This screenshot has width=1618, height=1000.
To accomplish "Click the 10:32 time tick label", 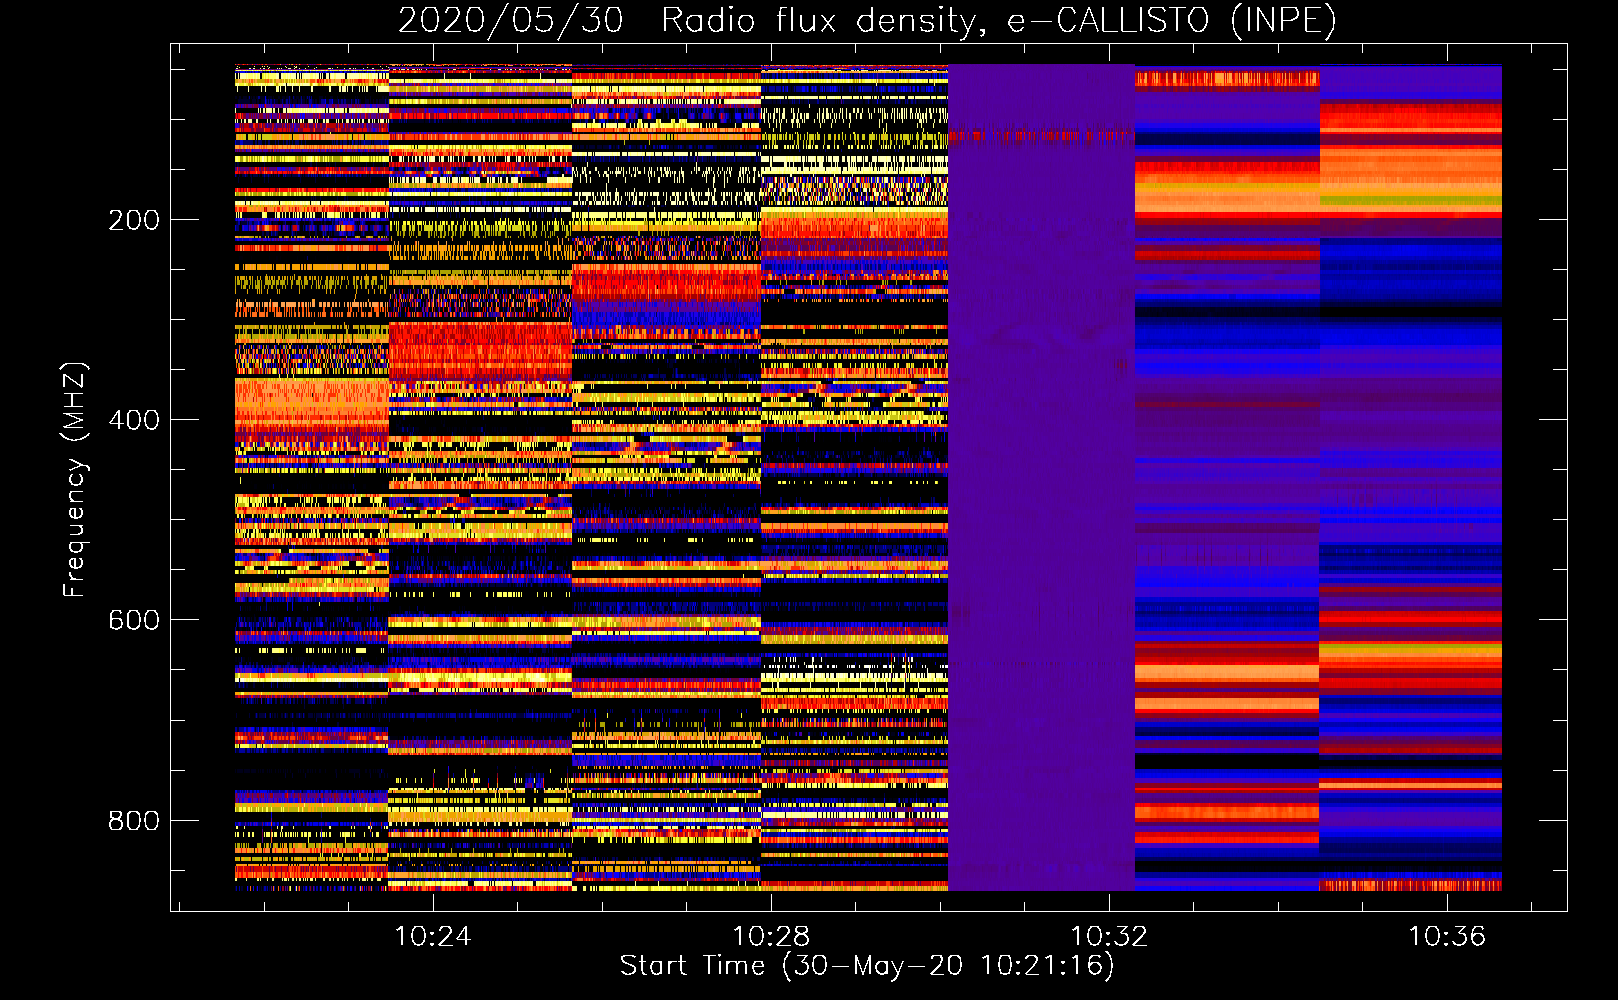I will click(1109, 936).
